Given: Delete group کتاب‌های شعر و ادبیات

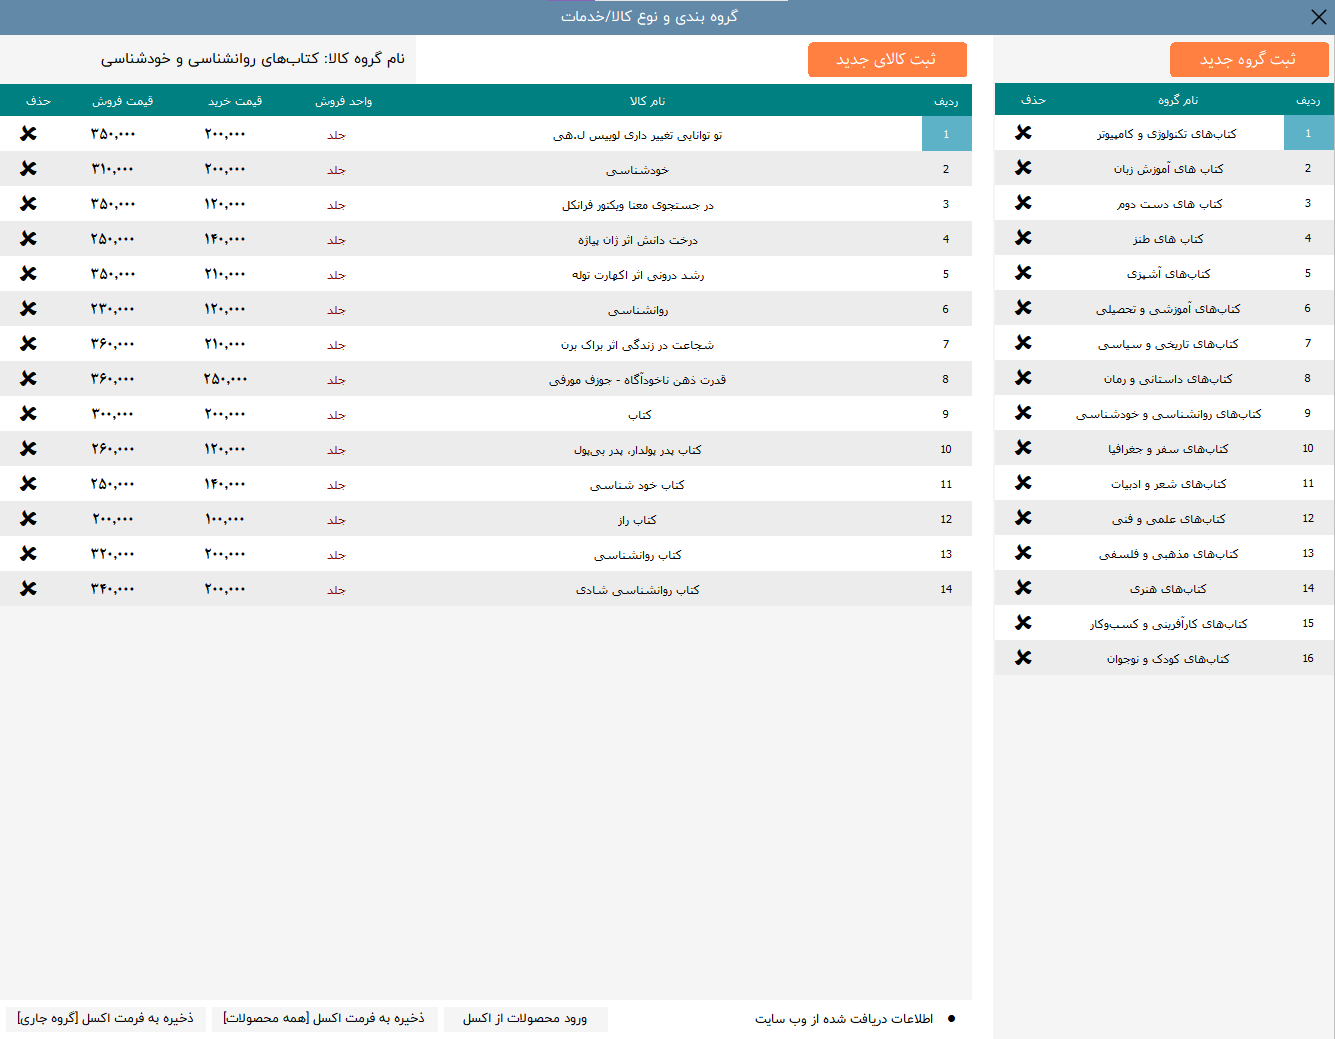Looking at the screenshot, I should [1023, 483].
